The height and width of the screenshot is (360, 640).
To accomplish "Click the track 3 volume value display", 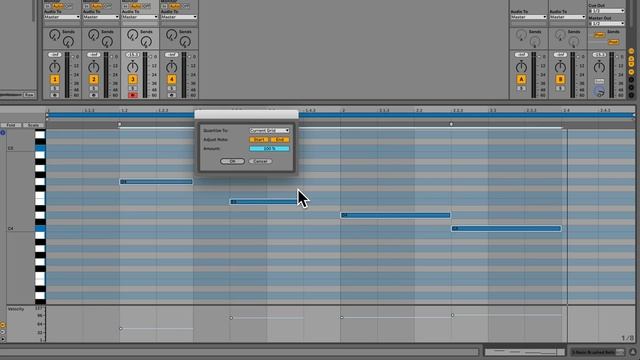I will [x=133, y=55].
